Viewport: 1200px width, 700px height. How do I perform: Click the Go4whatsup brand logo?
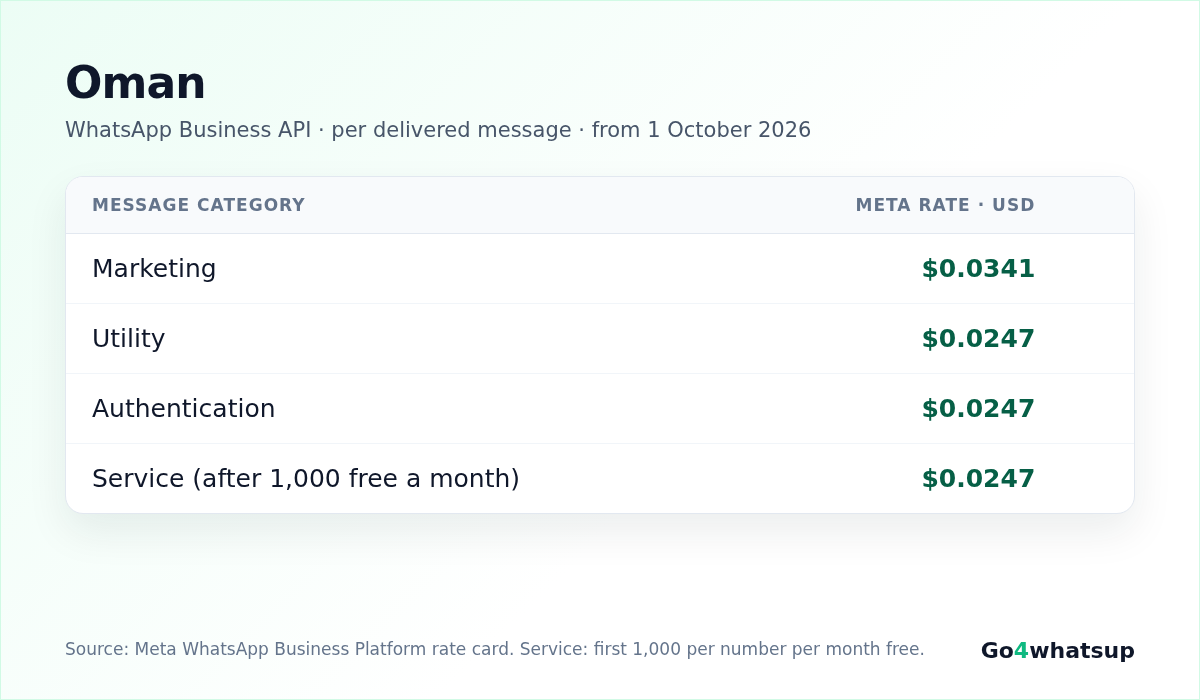[1058, 650]
